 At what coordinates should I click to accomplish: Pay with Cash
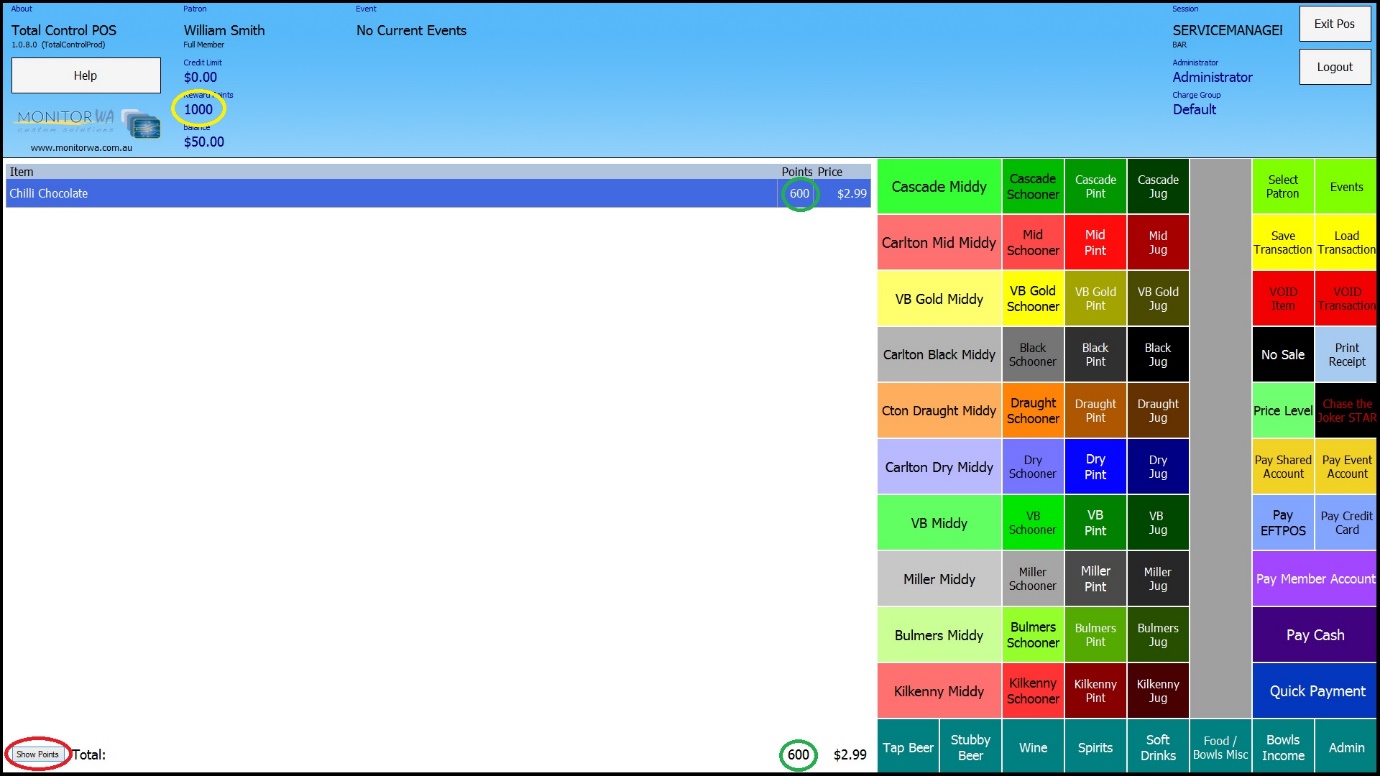[x=1315, y=634]
